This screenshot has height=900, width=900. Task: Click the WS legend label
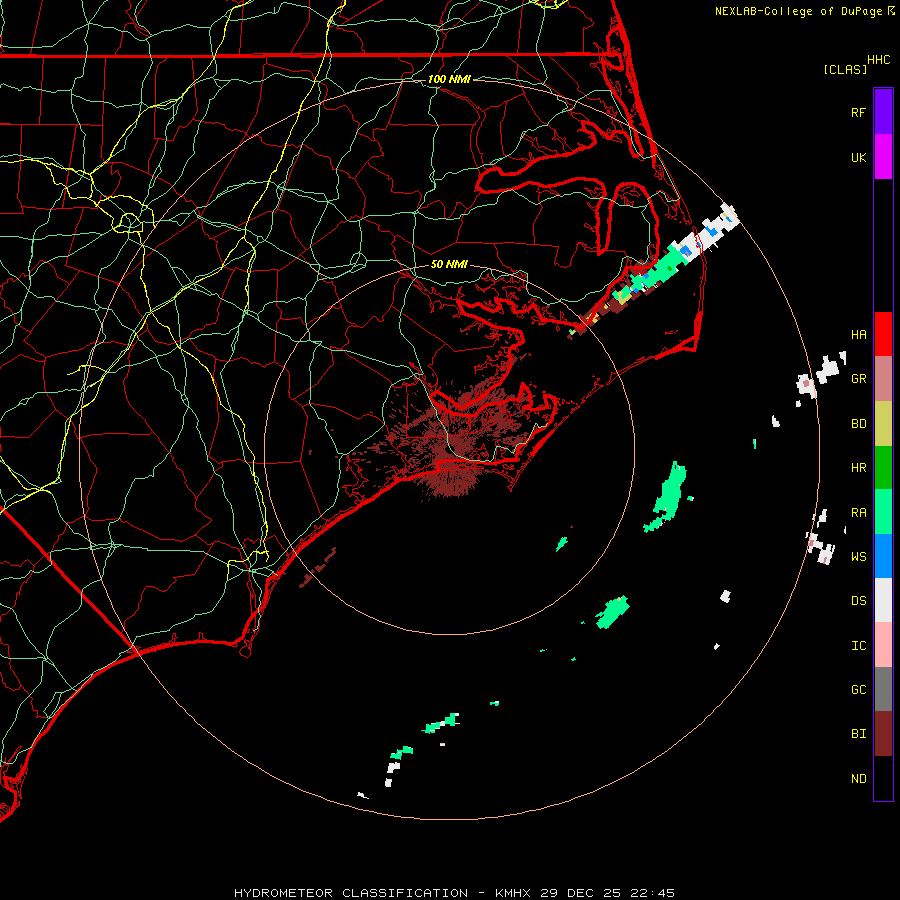[x=858, y=557]
